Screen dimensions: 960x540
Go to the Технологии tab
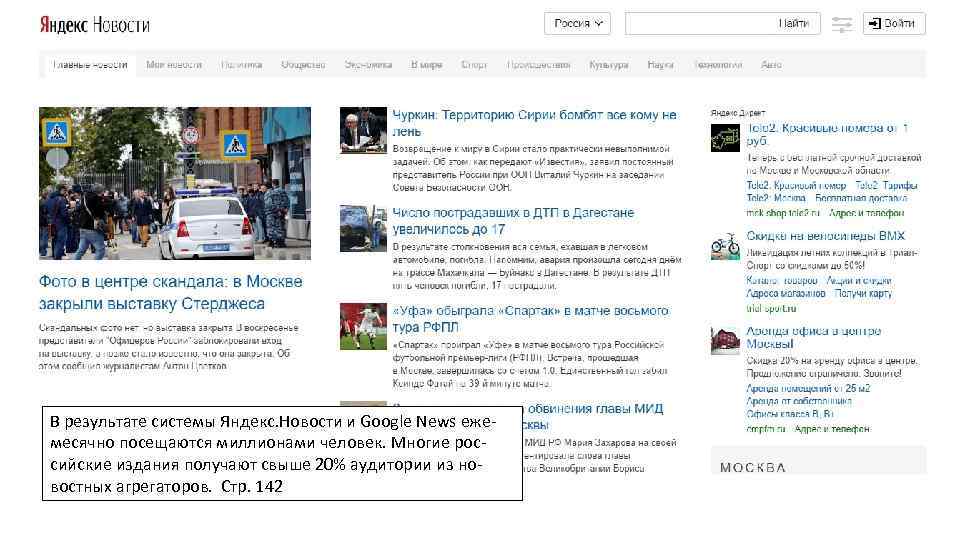point(718,65)
